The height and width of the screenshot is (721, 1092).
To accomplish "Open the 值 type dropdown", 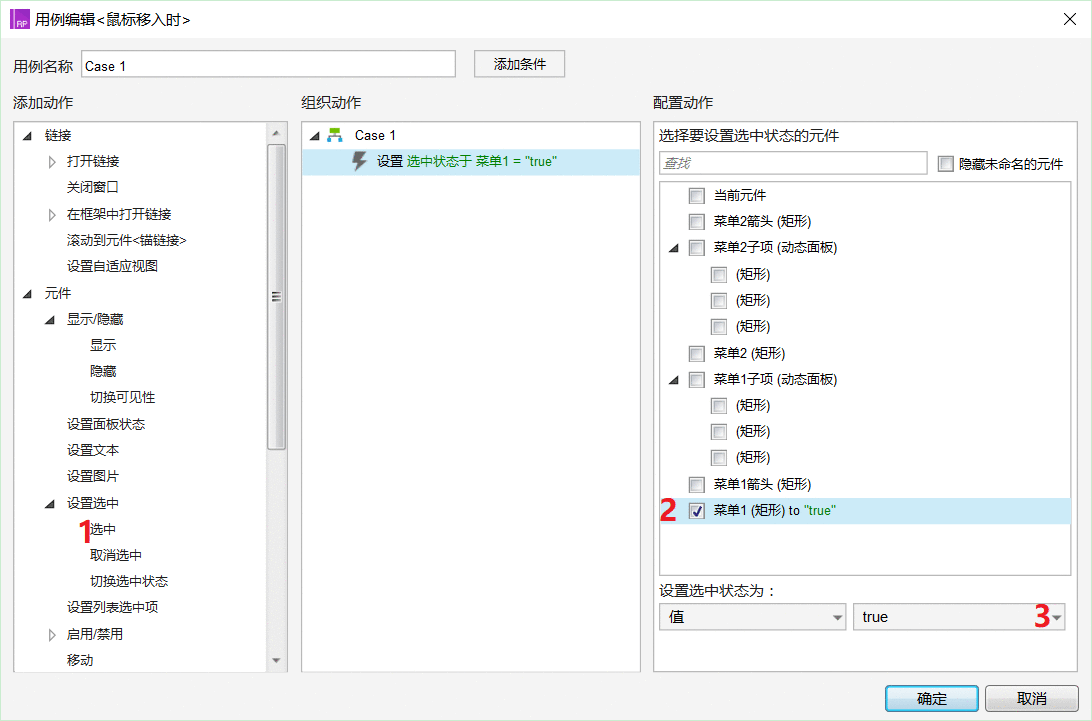I will point(752,617).
